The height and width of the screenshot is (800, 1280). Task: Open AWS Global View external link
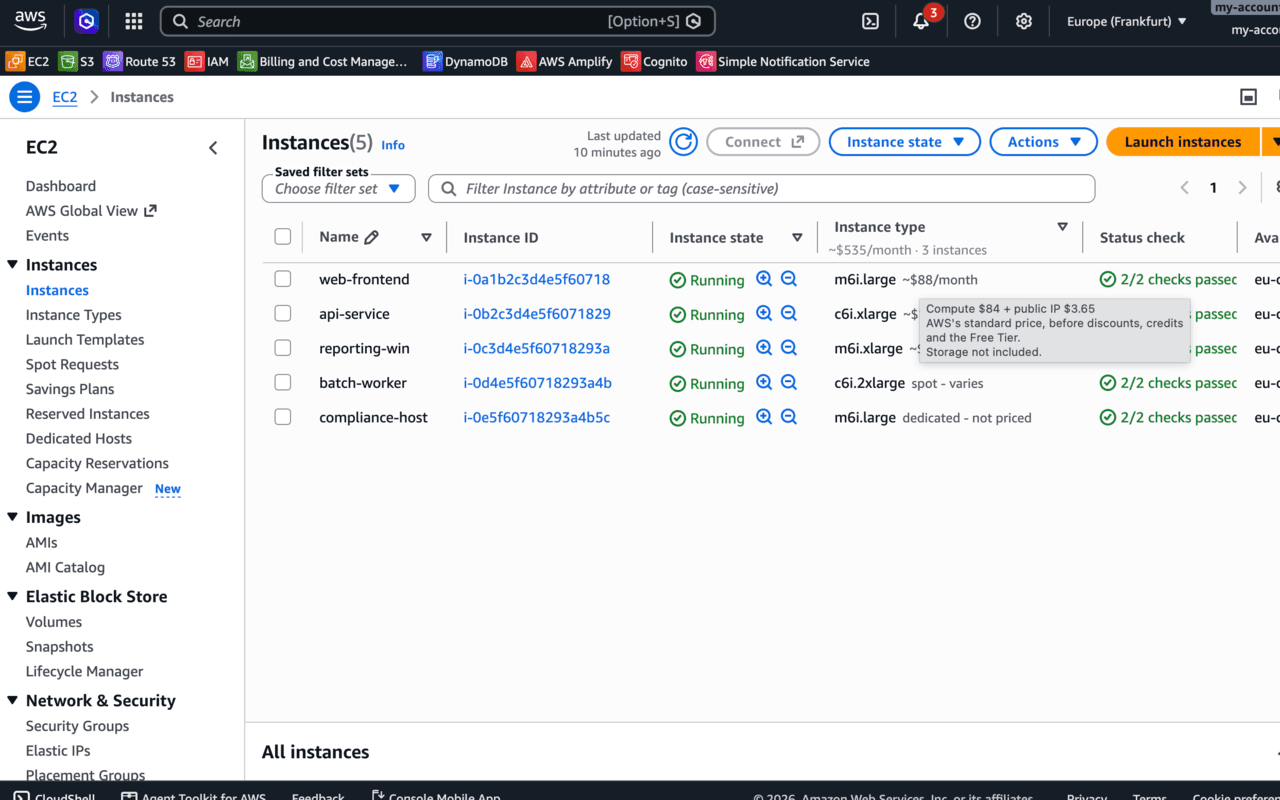[91, 211]
